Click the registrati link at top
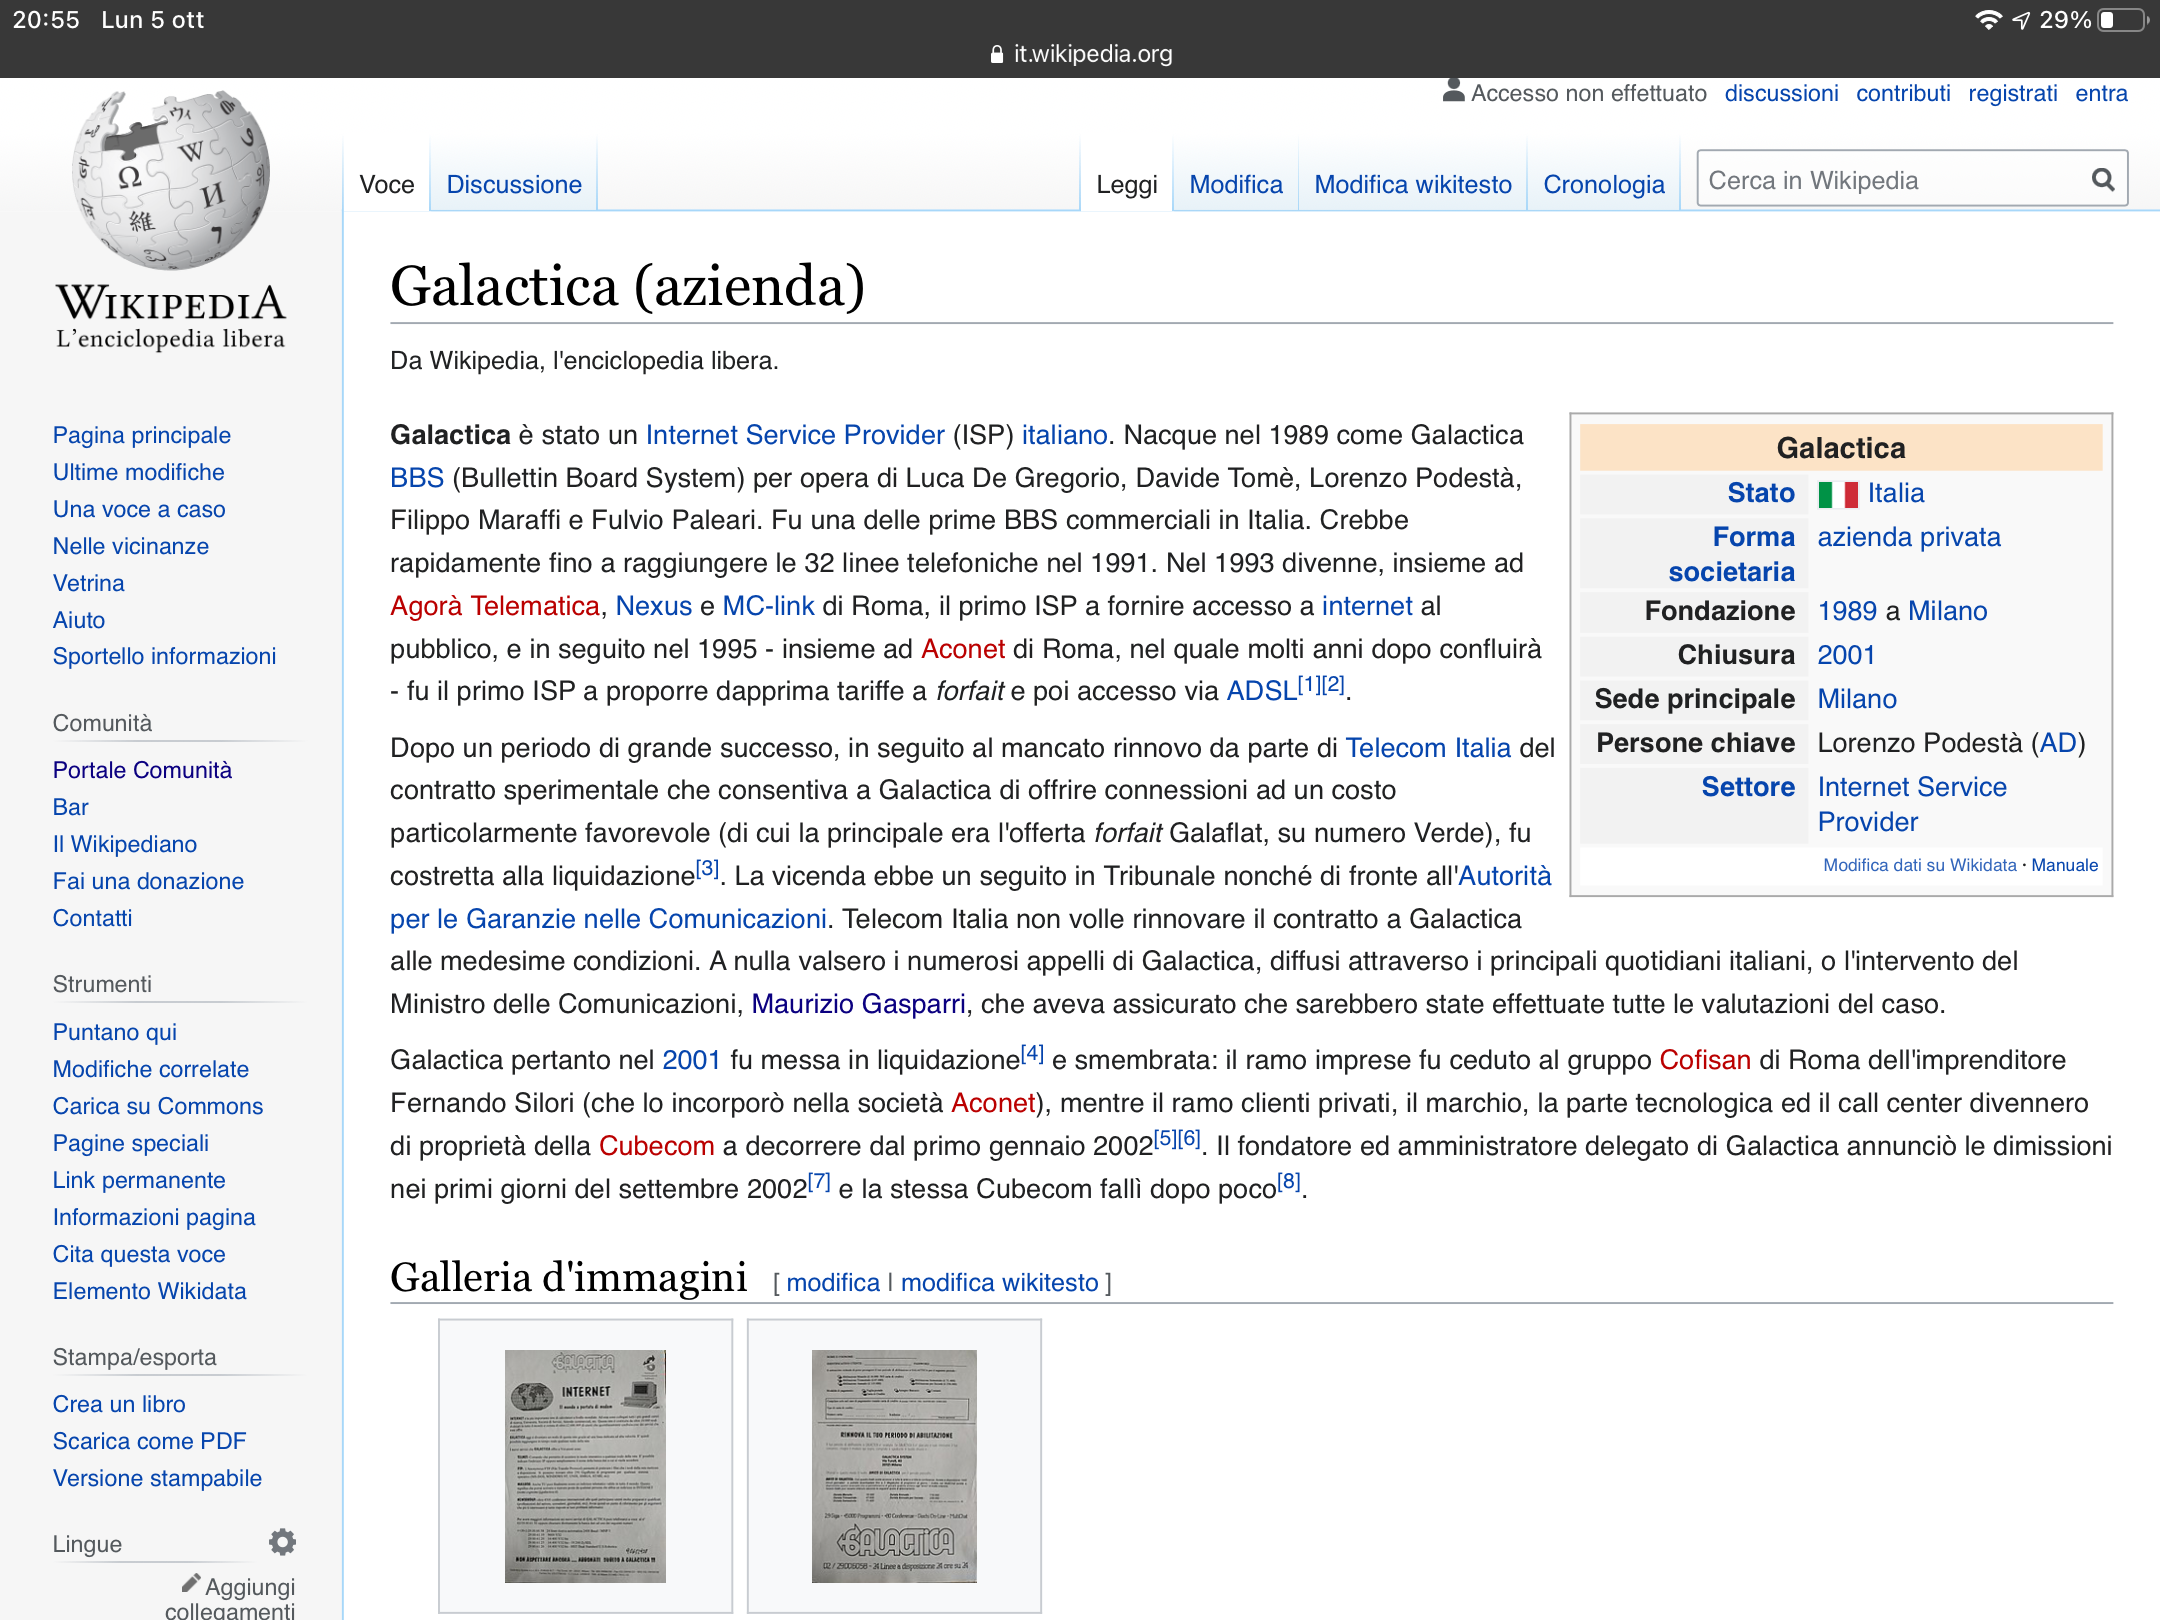 [2012, 94]
